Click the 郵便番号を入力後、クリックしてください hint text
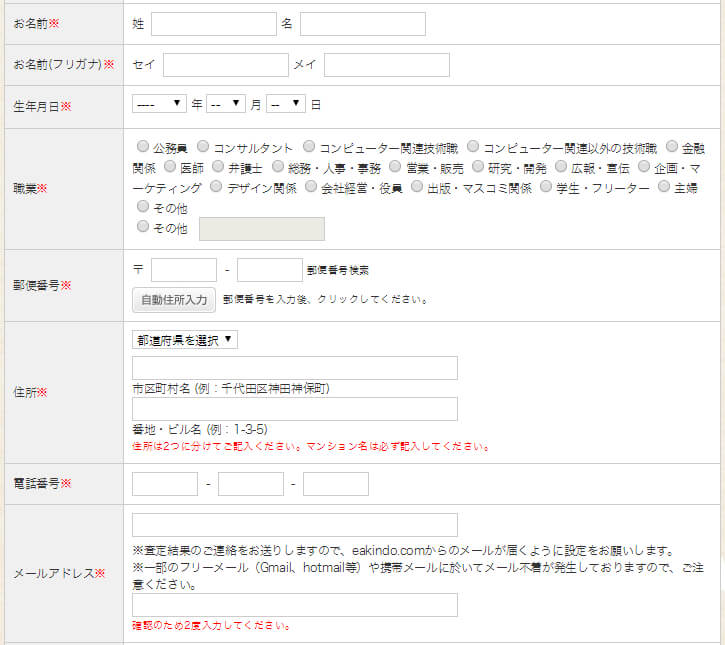 pyautogui.click(x=326, y=300)
